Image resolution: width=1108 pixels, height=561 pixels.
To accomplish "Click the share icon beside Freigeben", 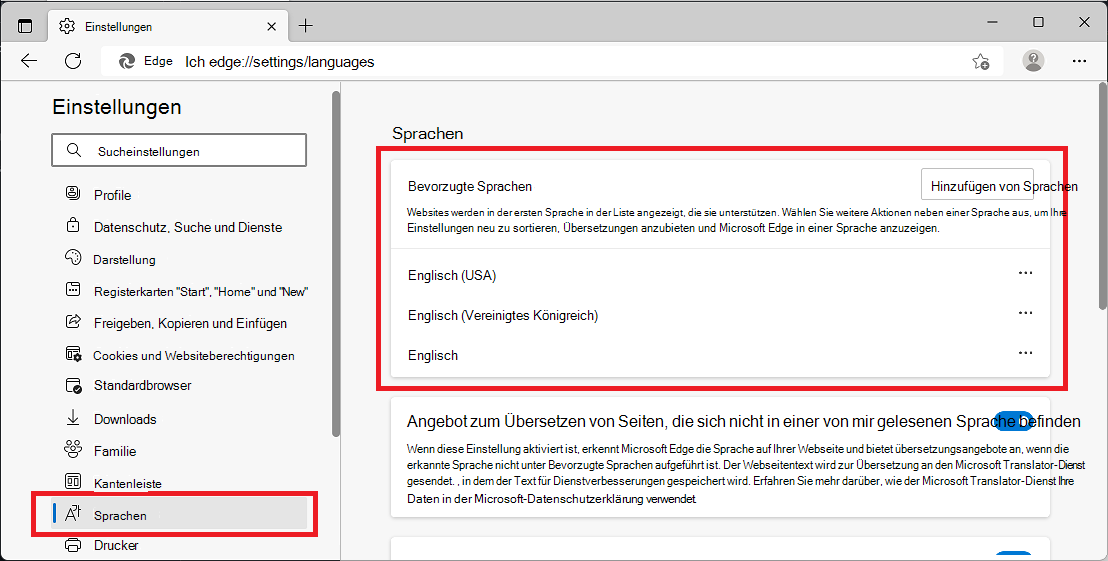I will [73, 321].
